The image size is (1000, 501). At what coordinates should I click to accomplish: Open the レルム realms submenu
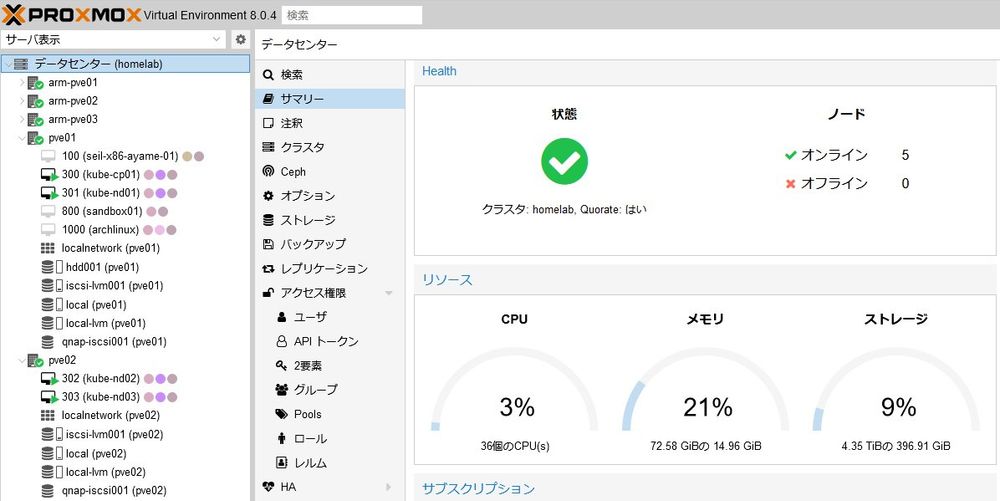(330, 463)
